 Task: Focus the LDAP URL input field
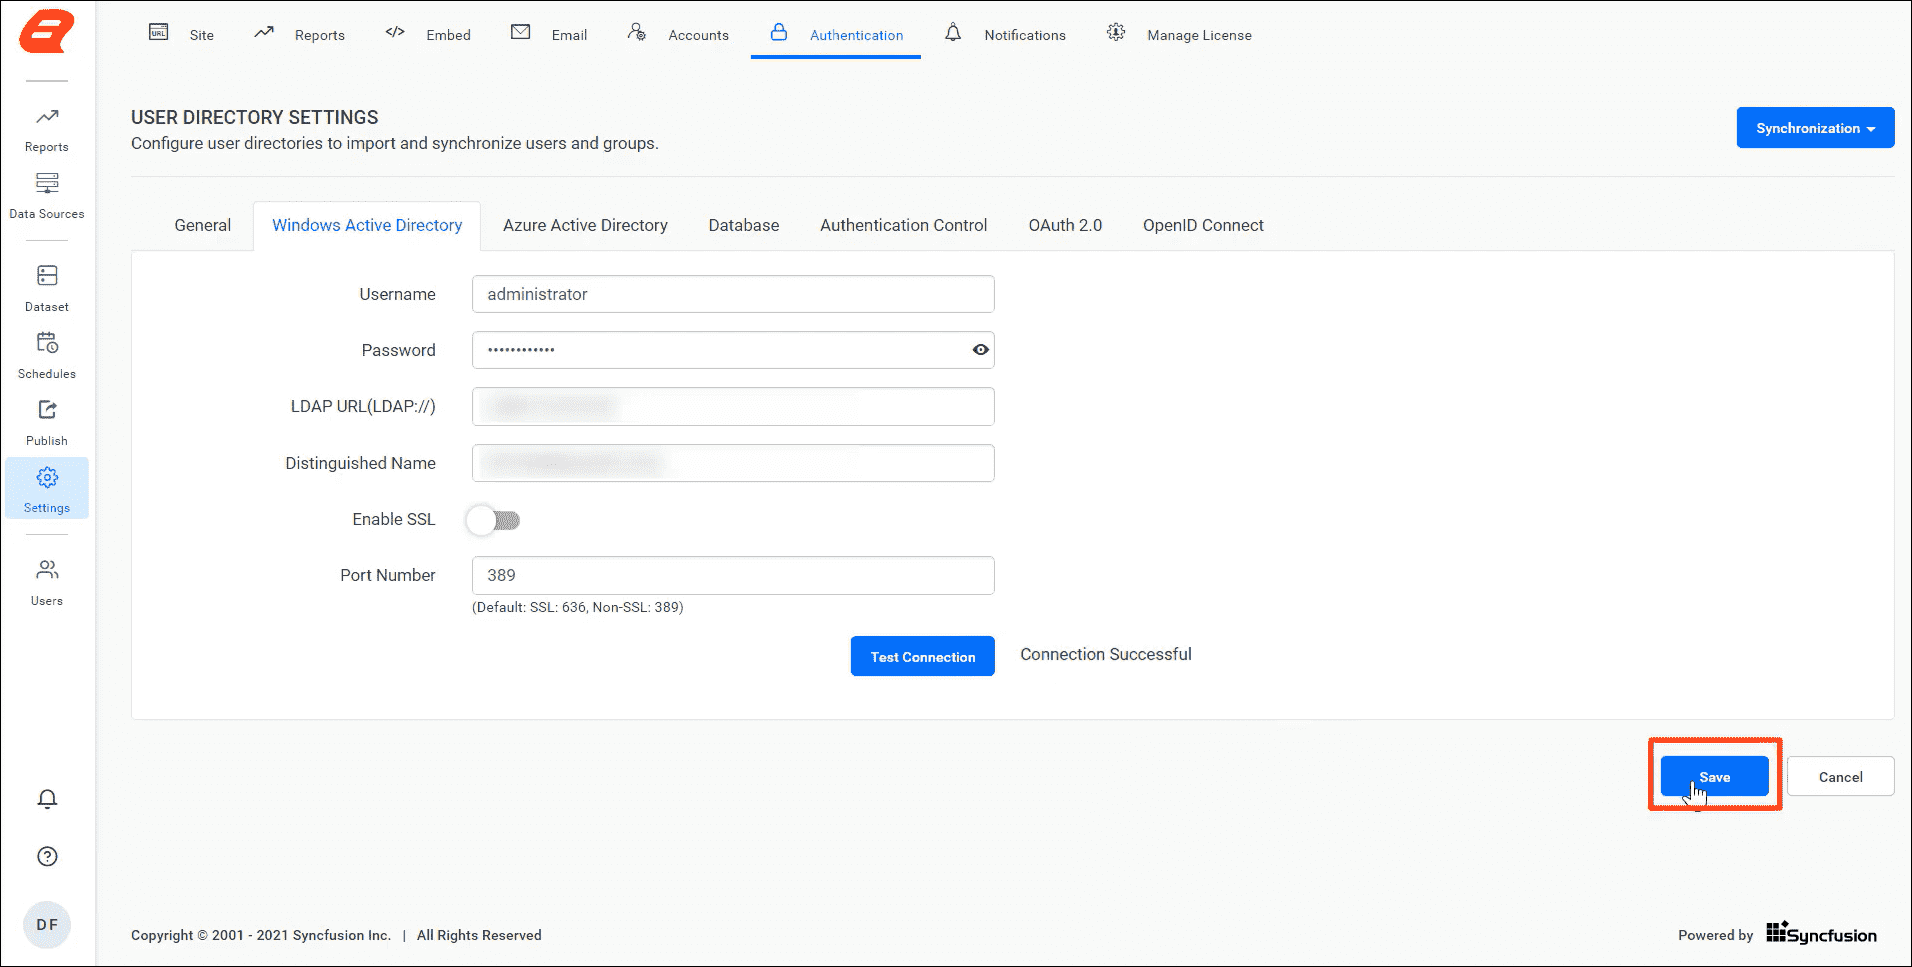[733, 406]
